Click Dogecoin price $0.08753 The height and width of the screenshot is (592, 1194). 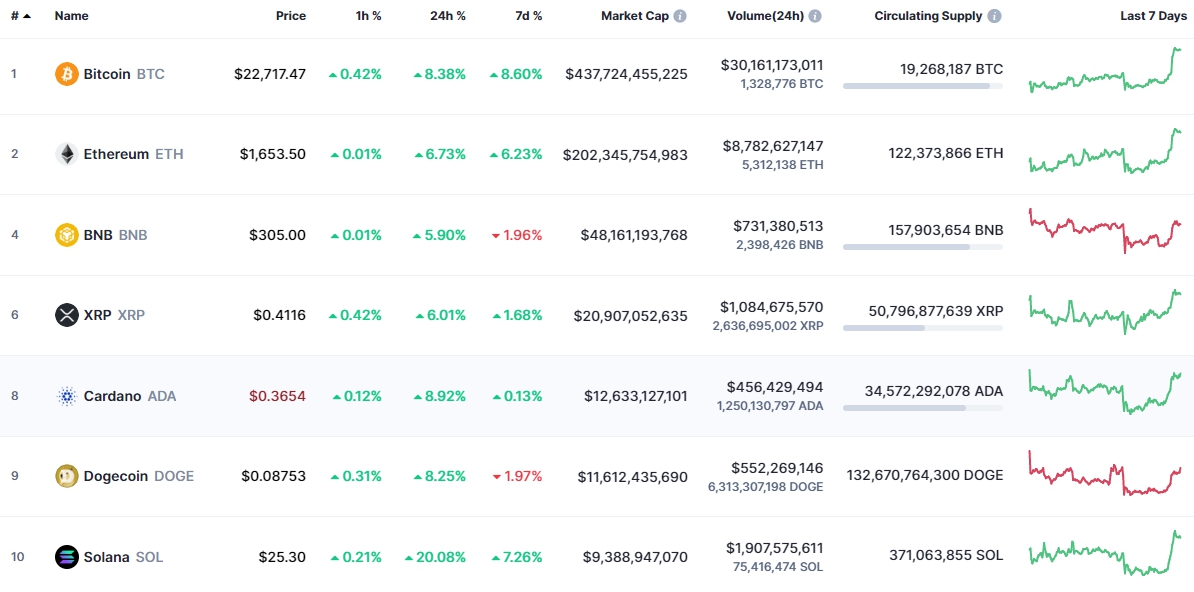(274, 476)
